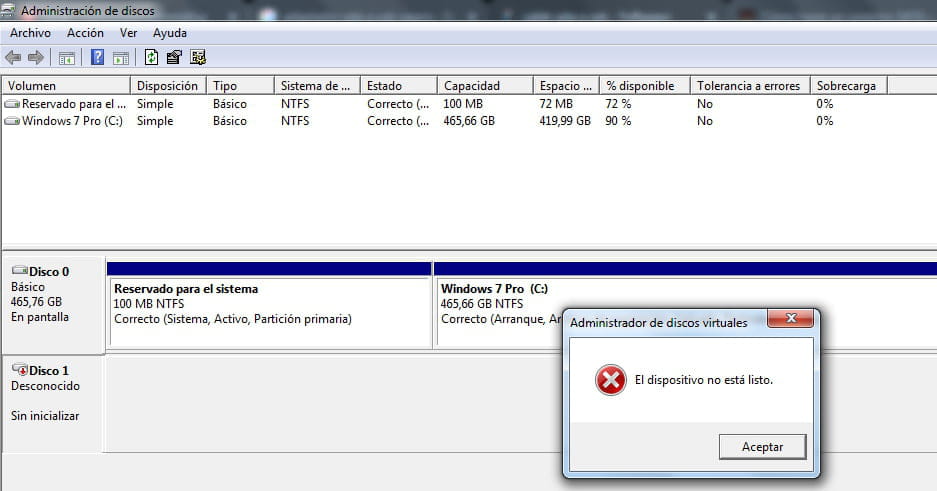Open the Archivo menu
This screenshot has height=491, width=937.
point(30,33)
